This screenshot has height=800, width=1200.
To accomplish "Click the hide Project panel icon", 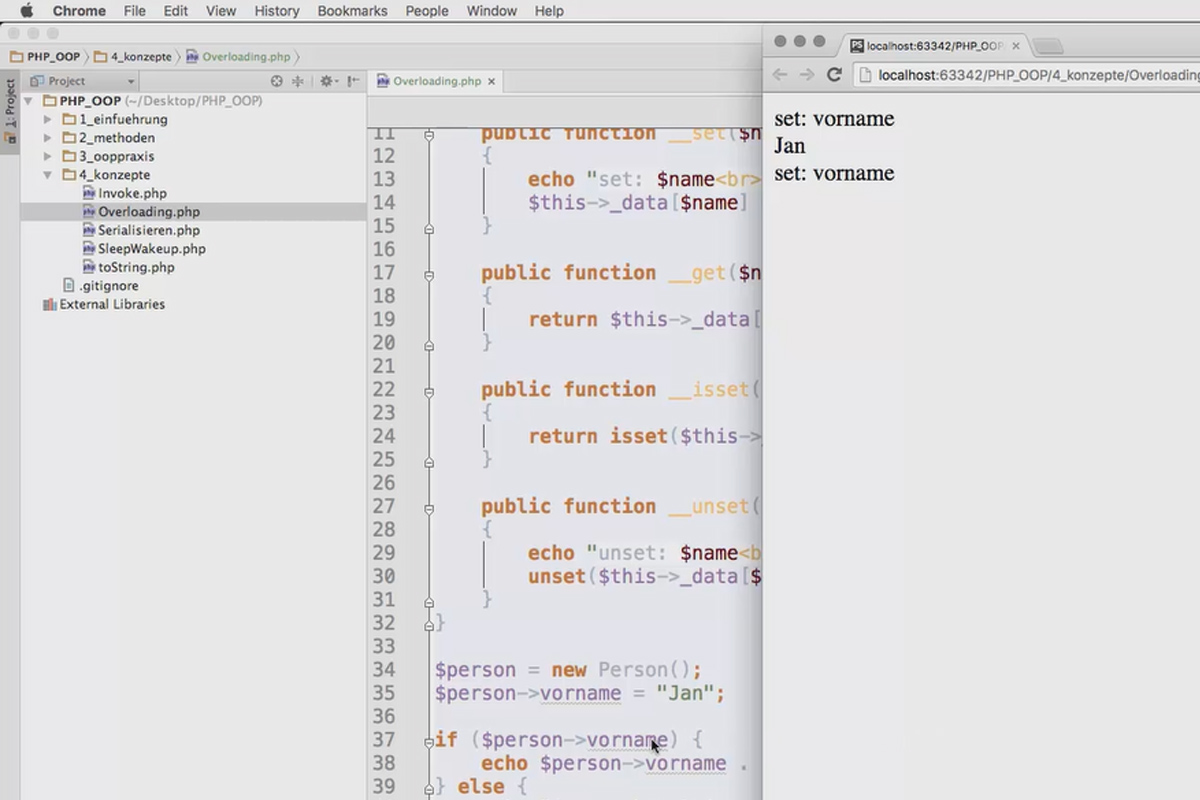I will click(x=352, y=81).
